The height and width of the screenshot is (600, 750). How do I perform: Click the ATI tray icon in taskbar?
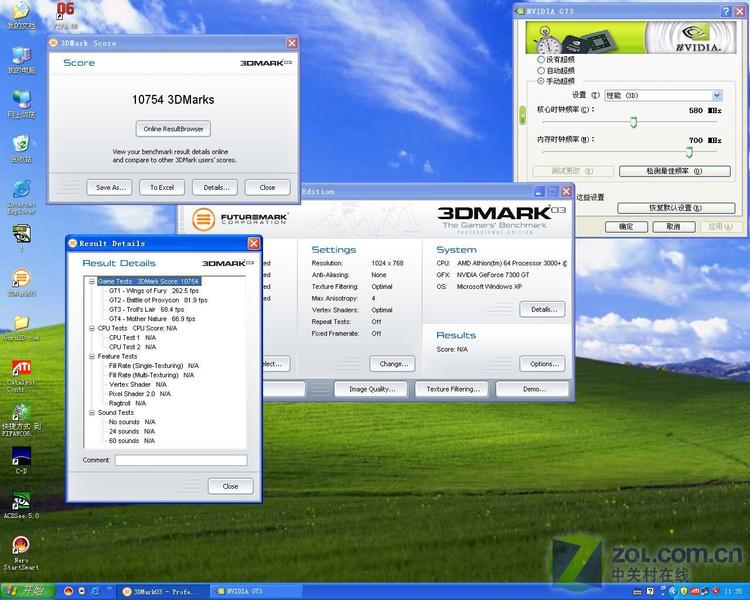[695, 592]
